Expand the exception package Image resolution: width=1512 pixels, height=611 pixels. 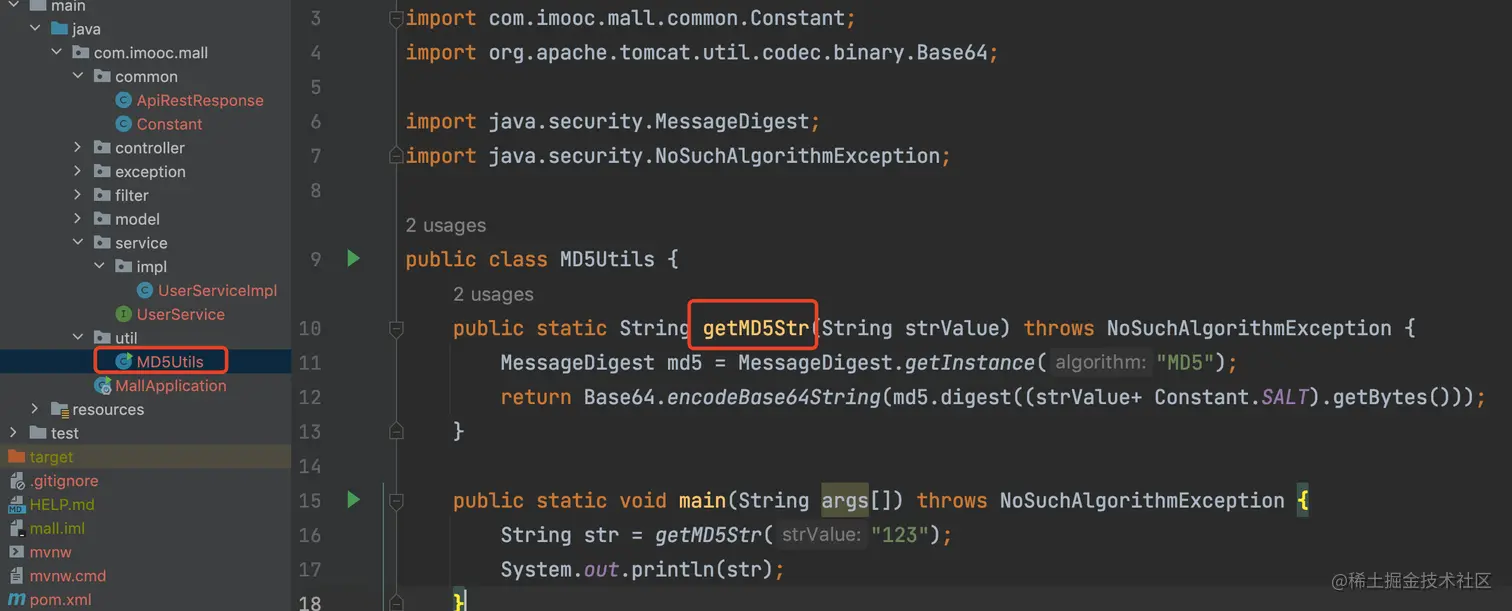tap(78, 172)
